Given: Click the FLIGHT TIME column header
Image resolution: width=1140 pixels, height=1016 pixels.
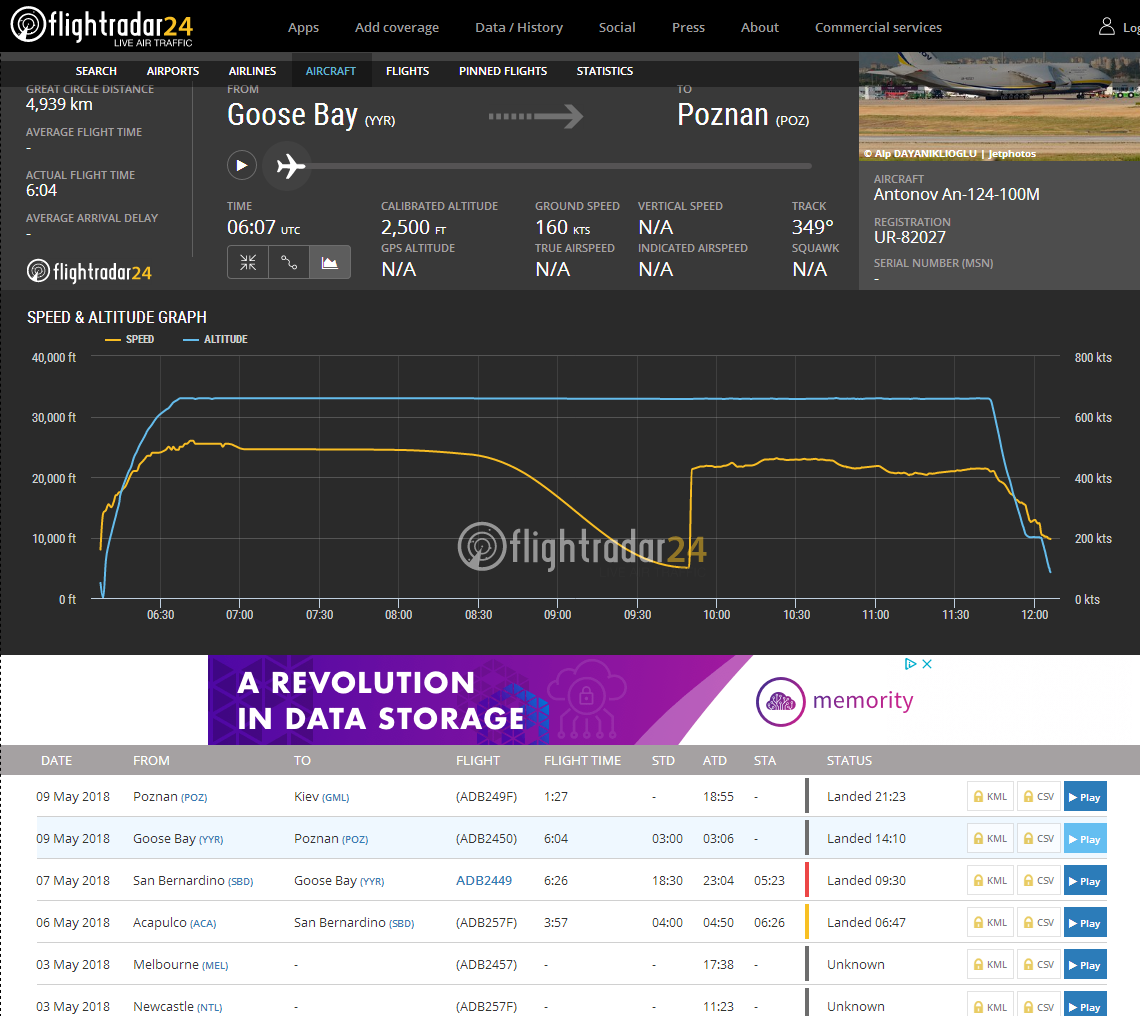Looking at the screenshot, I should (x=582, y=761).
